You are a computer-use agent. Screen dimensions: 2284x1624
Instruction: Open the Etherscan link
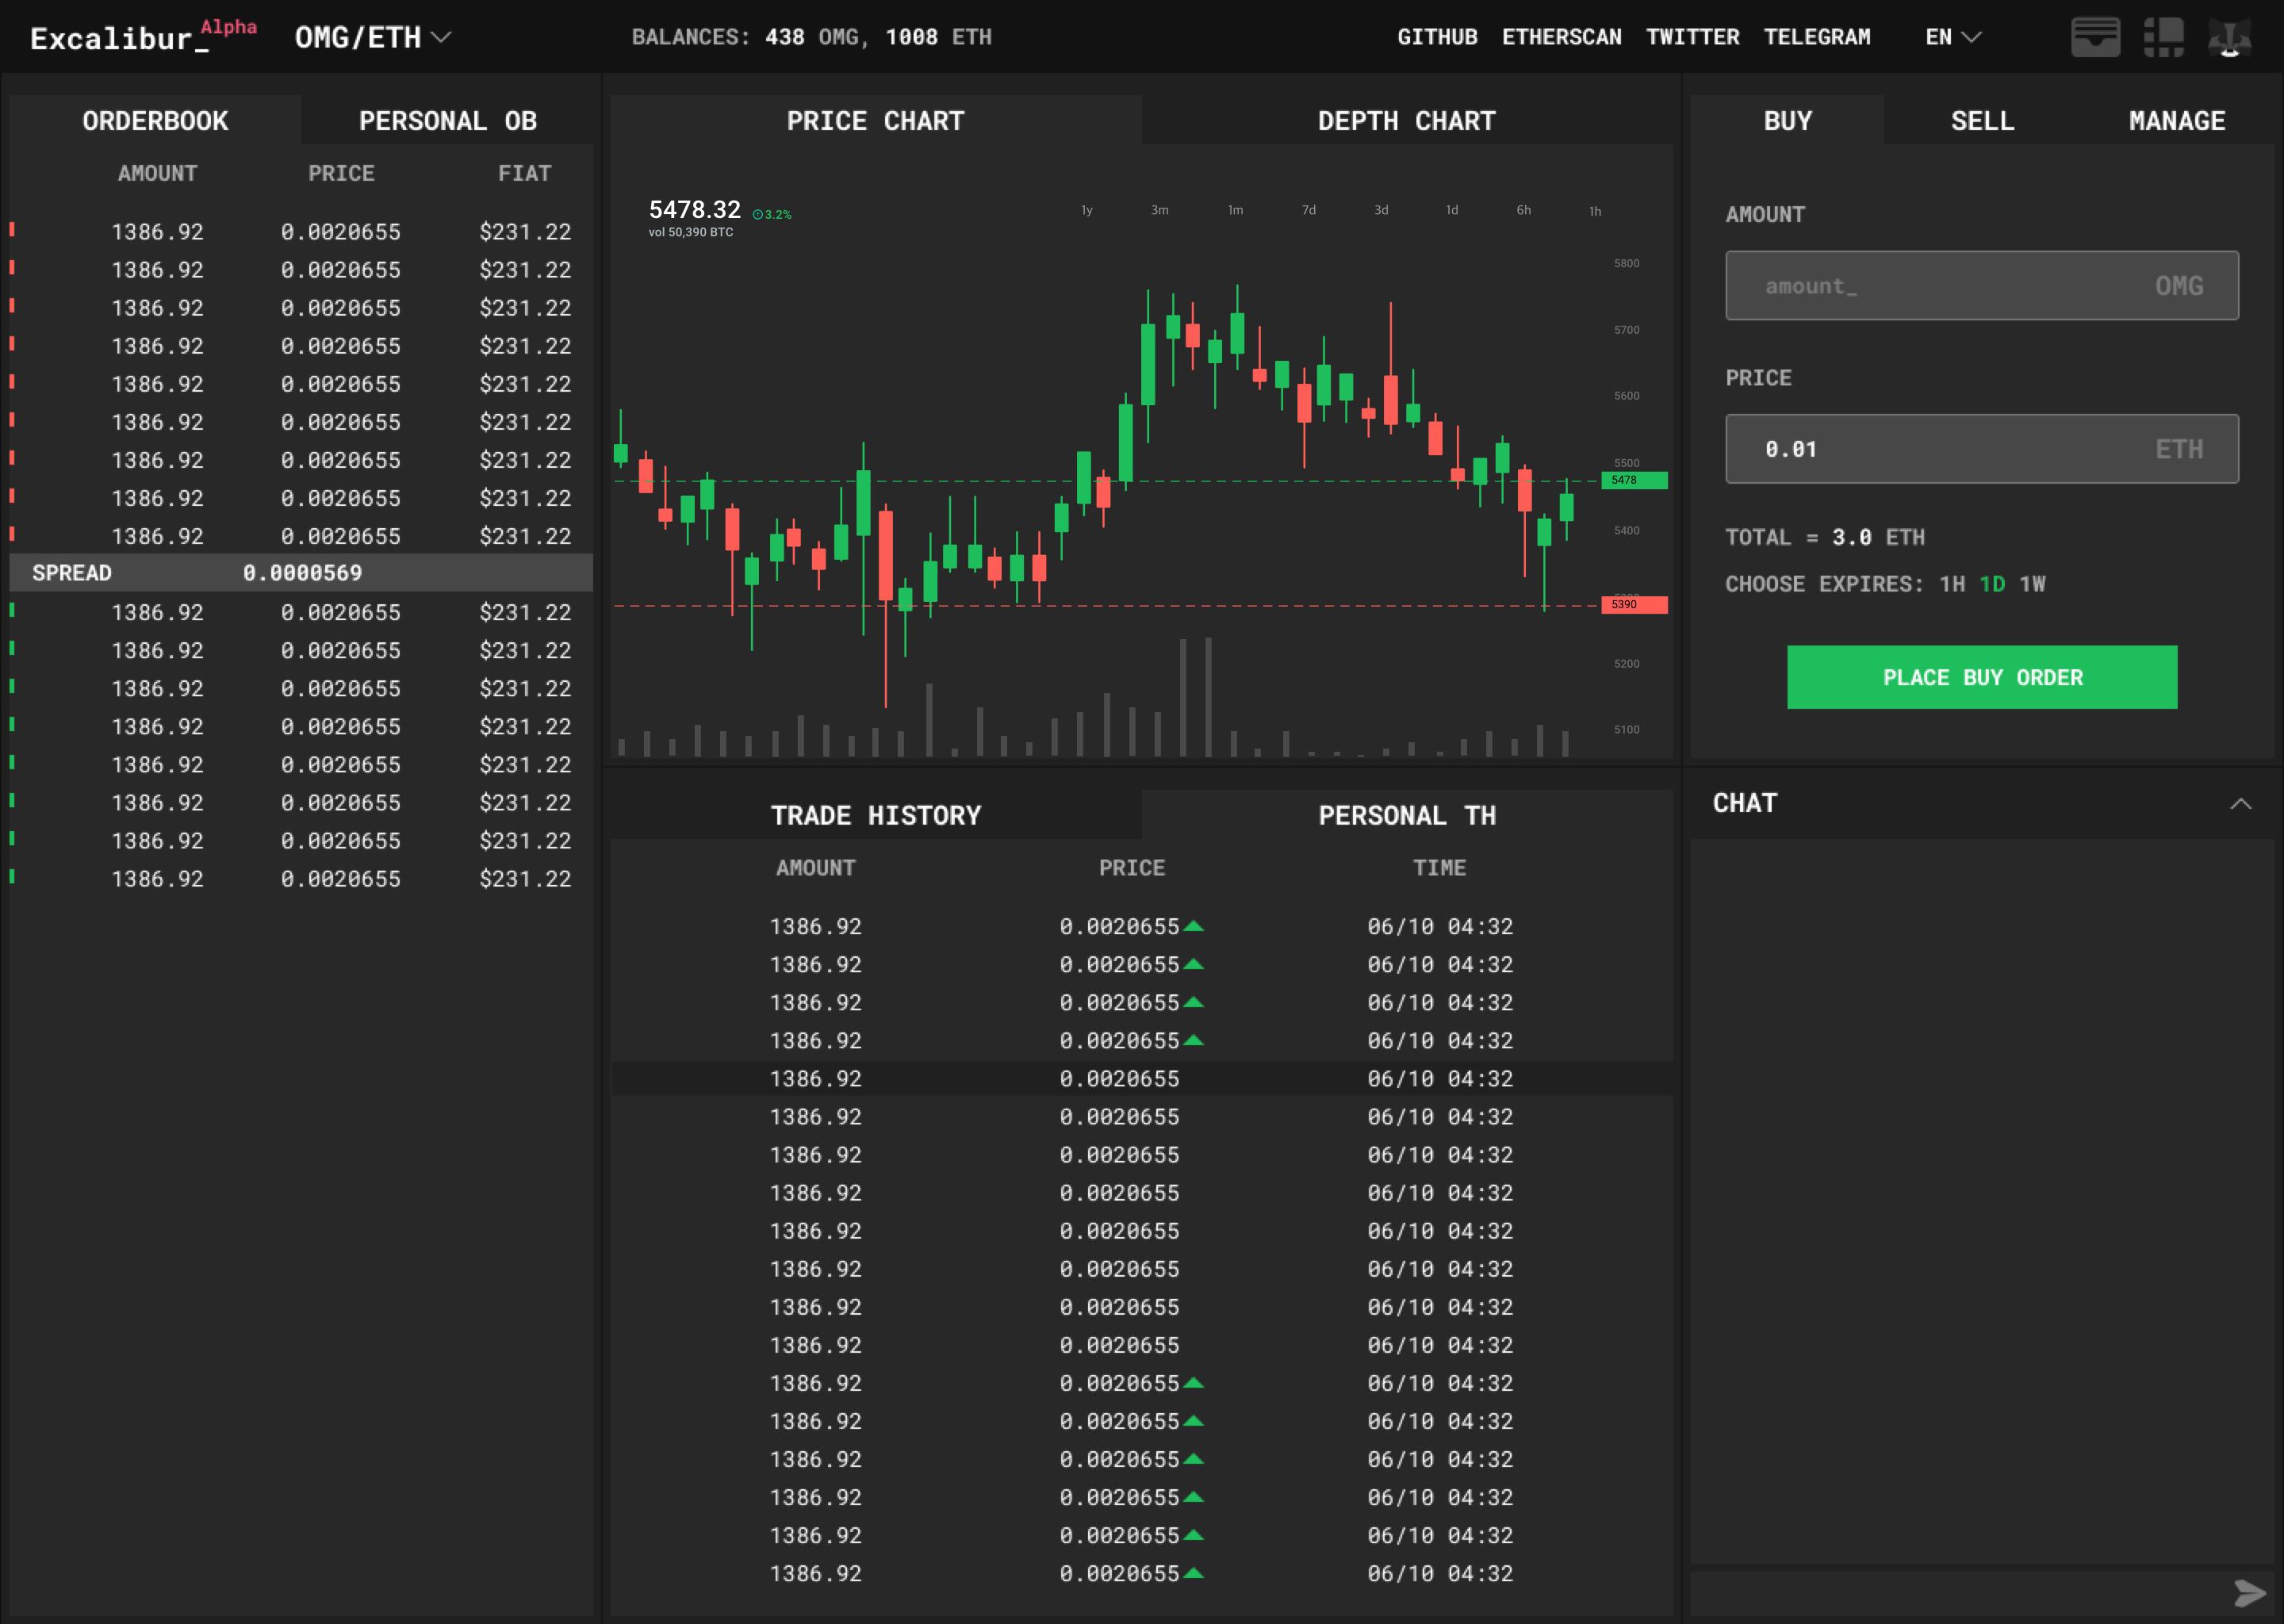click(x=1561, y=37)
